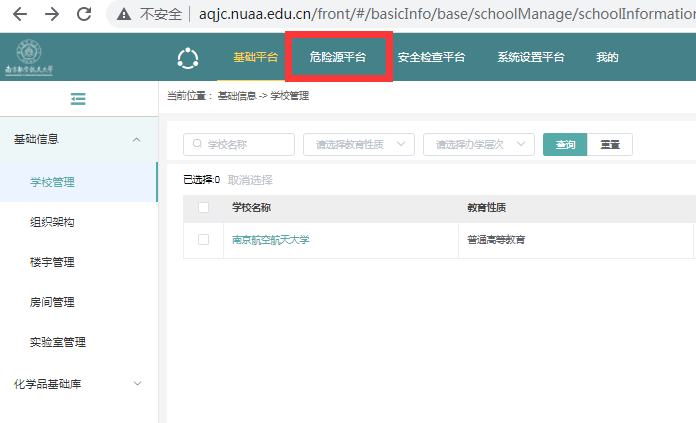This screenshot has height=423, width=696.
Task: Click the 查询 search button
Action: tap(565, 145)
